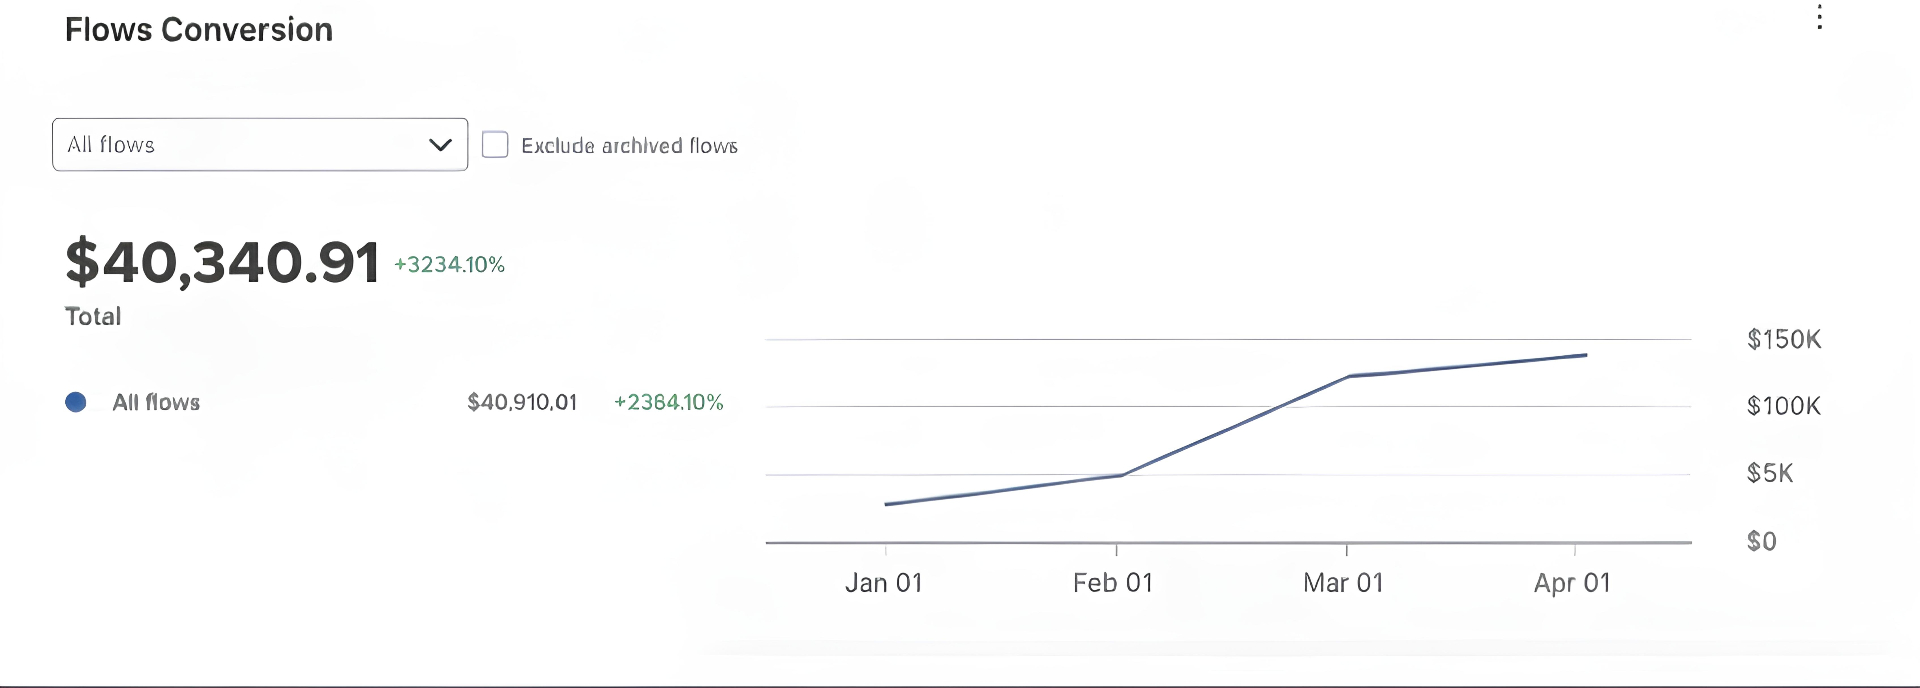Click the $0 y-axis label
Screen dimensions: 1920x688
coord(1761,542)
